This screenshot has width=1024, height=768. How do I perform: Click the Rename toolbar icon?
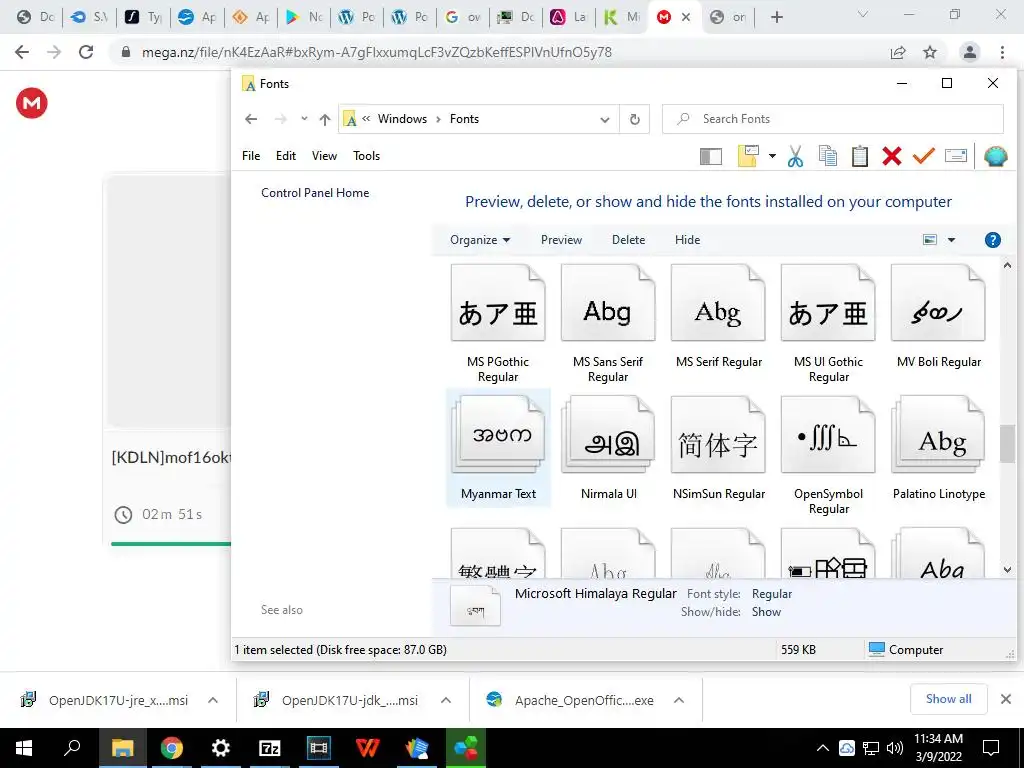[x=955, y=156]
